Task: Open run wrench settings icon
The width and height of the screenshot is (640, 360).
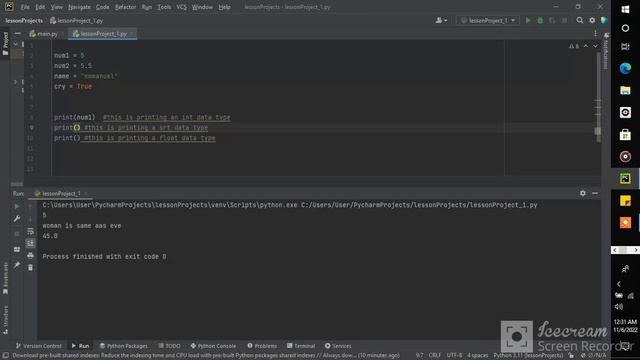Action: [17, 219]
